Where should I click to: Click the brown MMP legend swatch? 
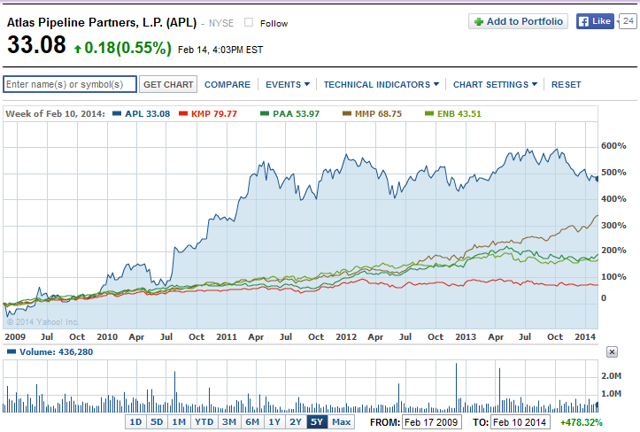point(347,114)
